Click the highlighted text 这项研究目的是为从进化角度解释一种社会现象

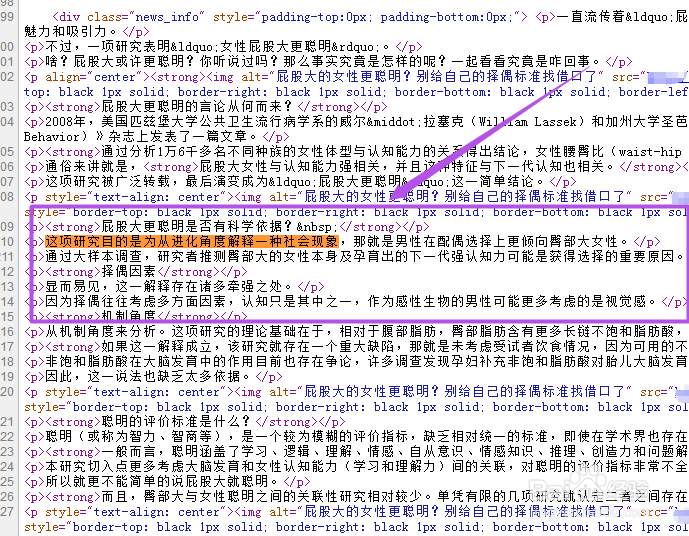(192, 242)
